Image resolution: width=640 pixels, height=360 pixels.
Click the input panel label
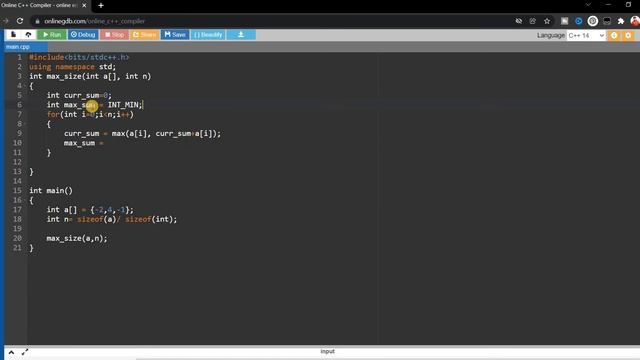tap(327, 351)
